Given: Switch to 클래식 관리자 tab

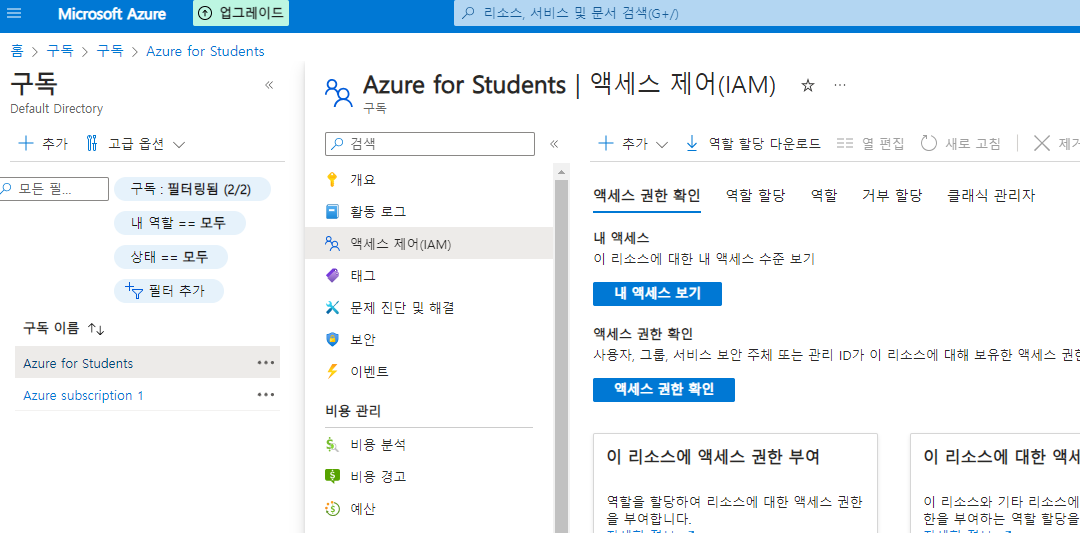Looking at the screenshot, I should point(991,196).
